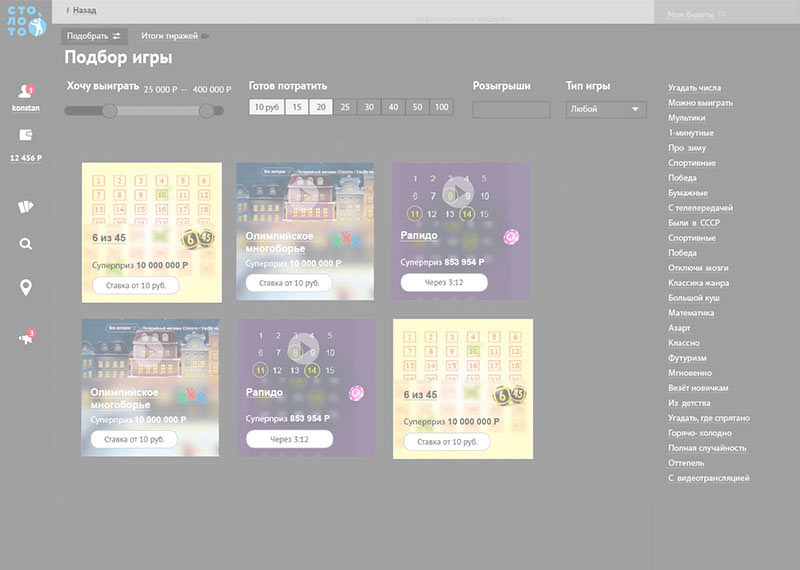Click the location pin icon

pyautogui.click(x=26, y=288)
